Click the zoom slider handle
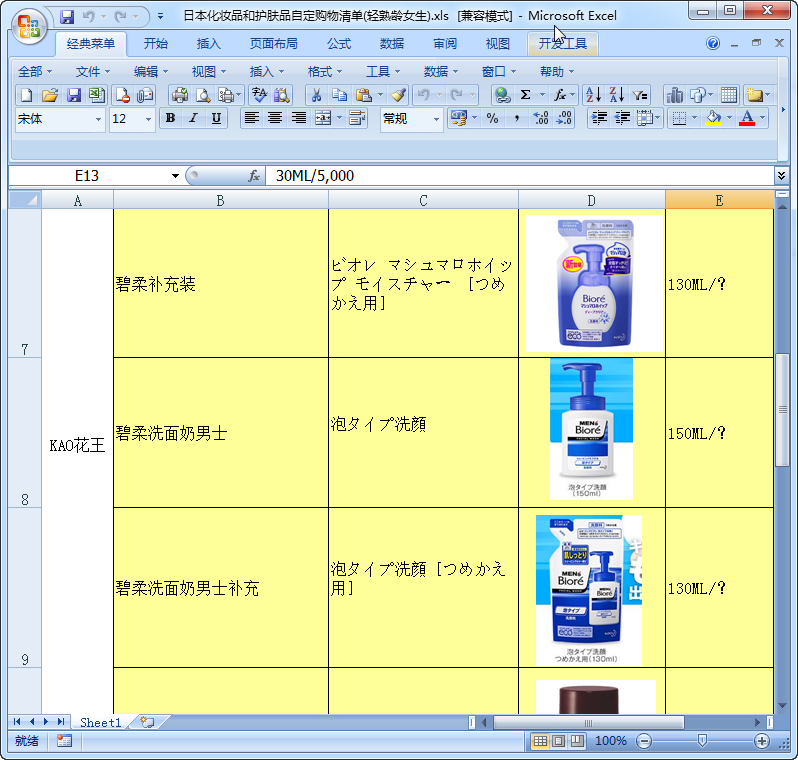 702,741
